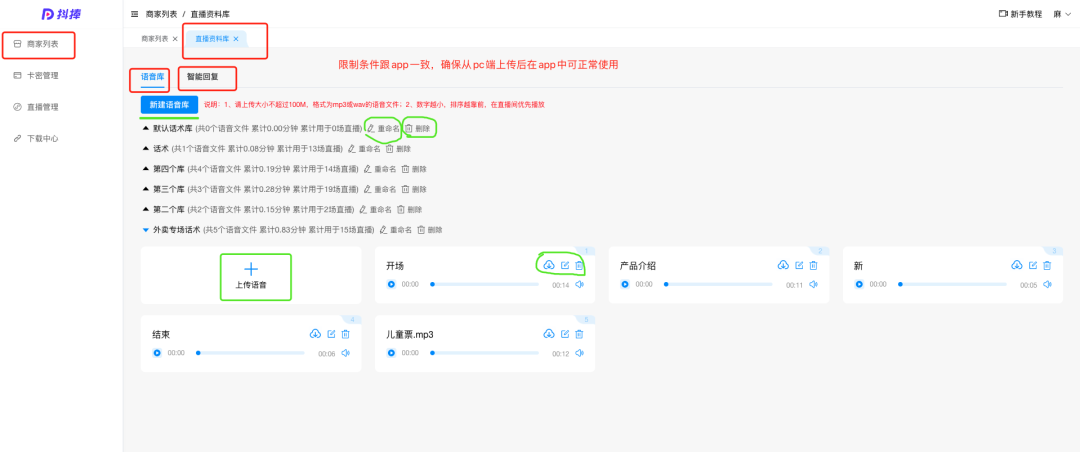Delete the 产品介绍 voice card

[813, 265]
